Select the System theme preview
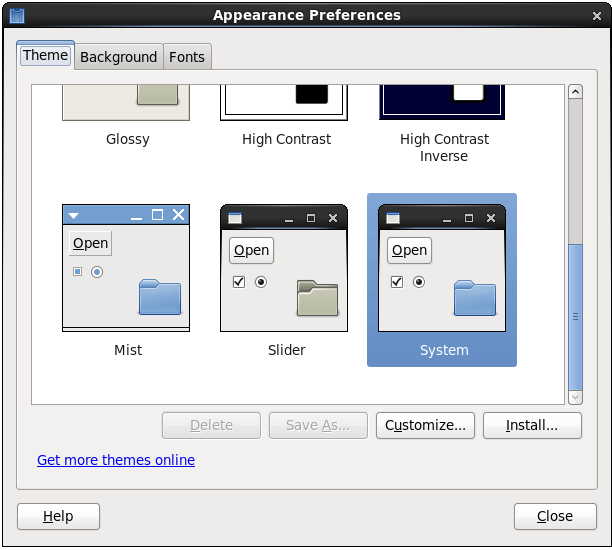This screenshot has width=612, height=550. tap(442, 268)
